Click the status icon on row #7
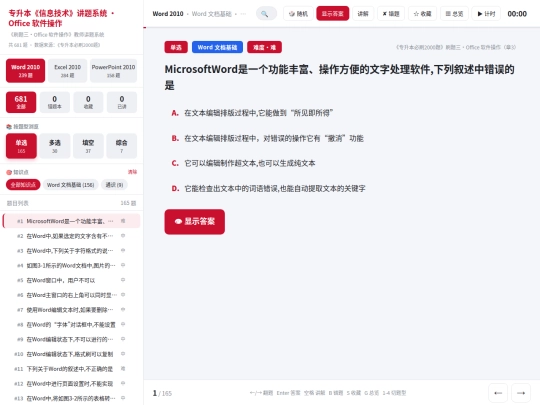Viewport: 540px width, 405px height. [123, 310]
